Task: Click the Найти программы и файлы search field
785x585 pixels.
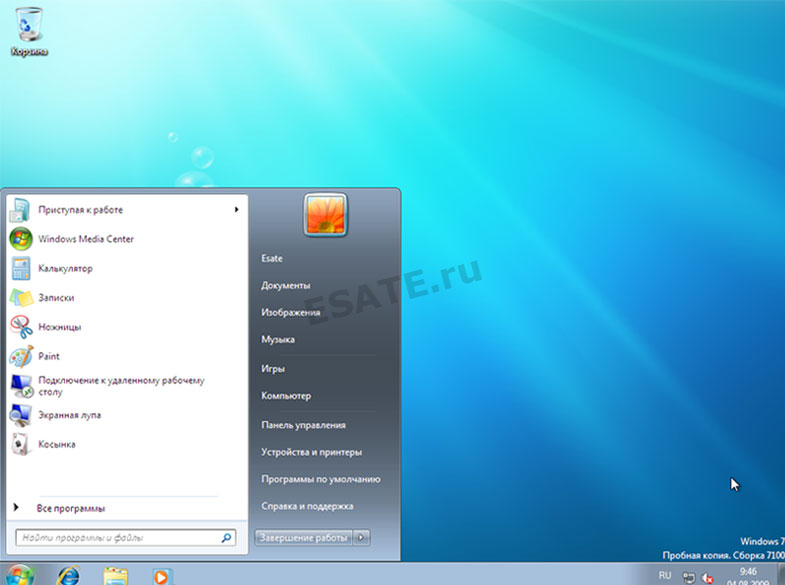Action: pos(125,537)
